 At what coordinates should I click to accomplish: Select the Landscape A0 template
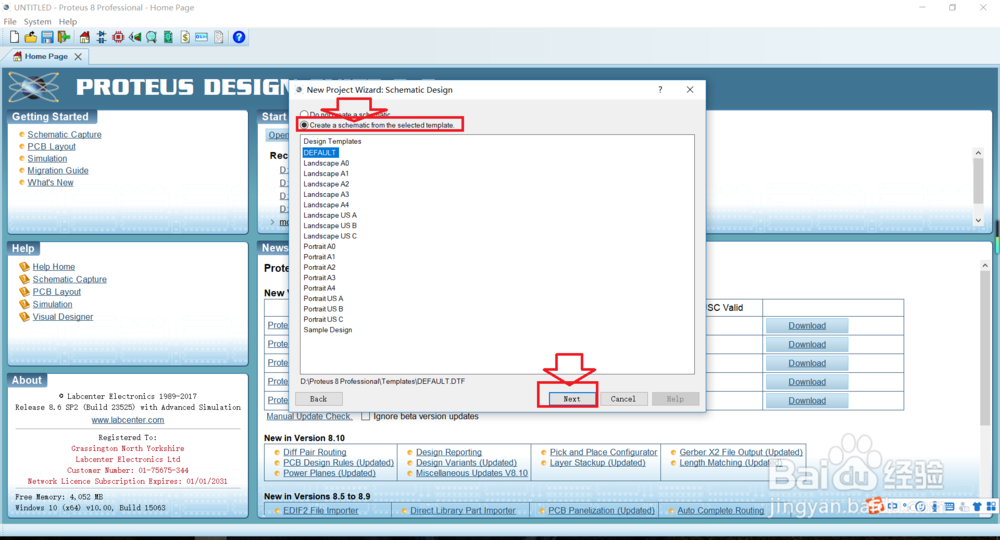coord(326,163)
